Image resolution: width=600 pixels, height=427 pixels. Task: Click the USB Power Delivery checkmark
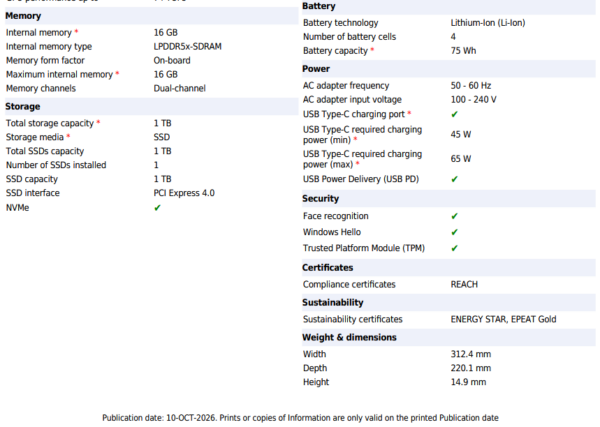coord(454,179)
